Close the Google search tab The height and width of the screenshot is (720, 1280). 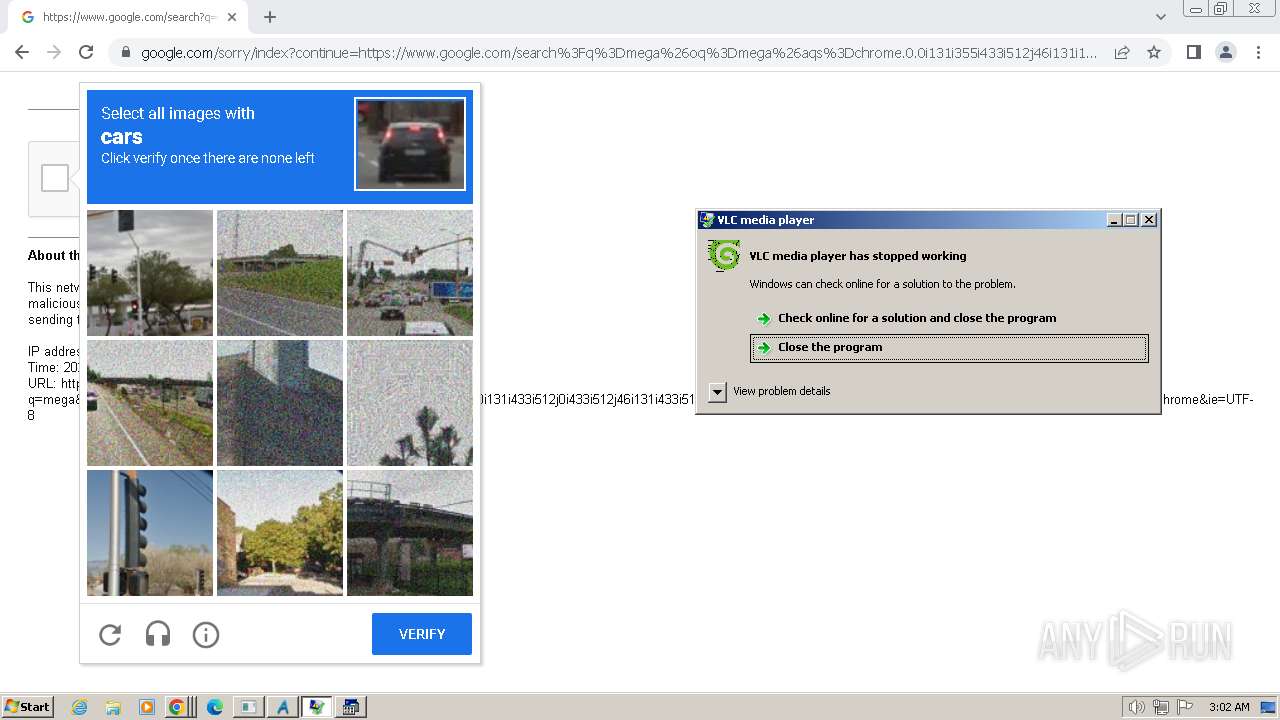point(232,17)
